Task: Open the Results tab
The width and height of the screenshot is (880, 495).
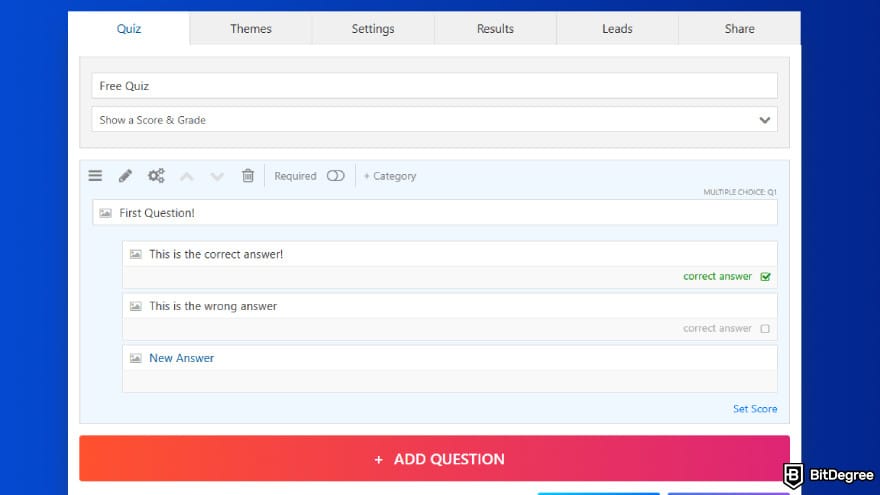Action: coord(495,29)
